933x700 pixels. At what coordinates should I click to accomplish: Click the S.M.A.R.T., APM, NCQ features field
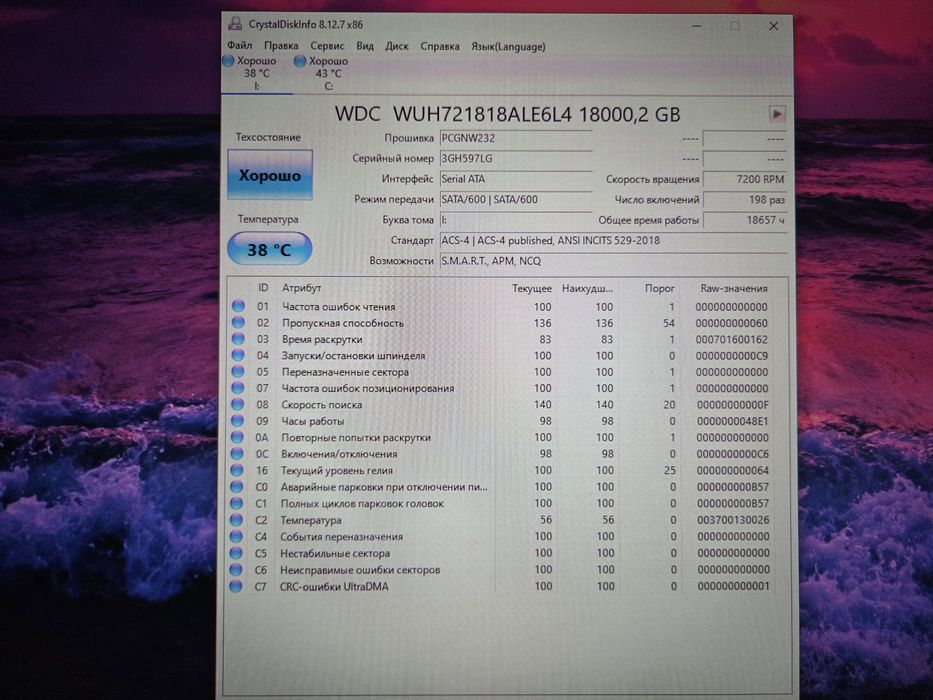(x=613, y=261)
